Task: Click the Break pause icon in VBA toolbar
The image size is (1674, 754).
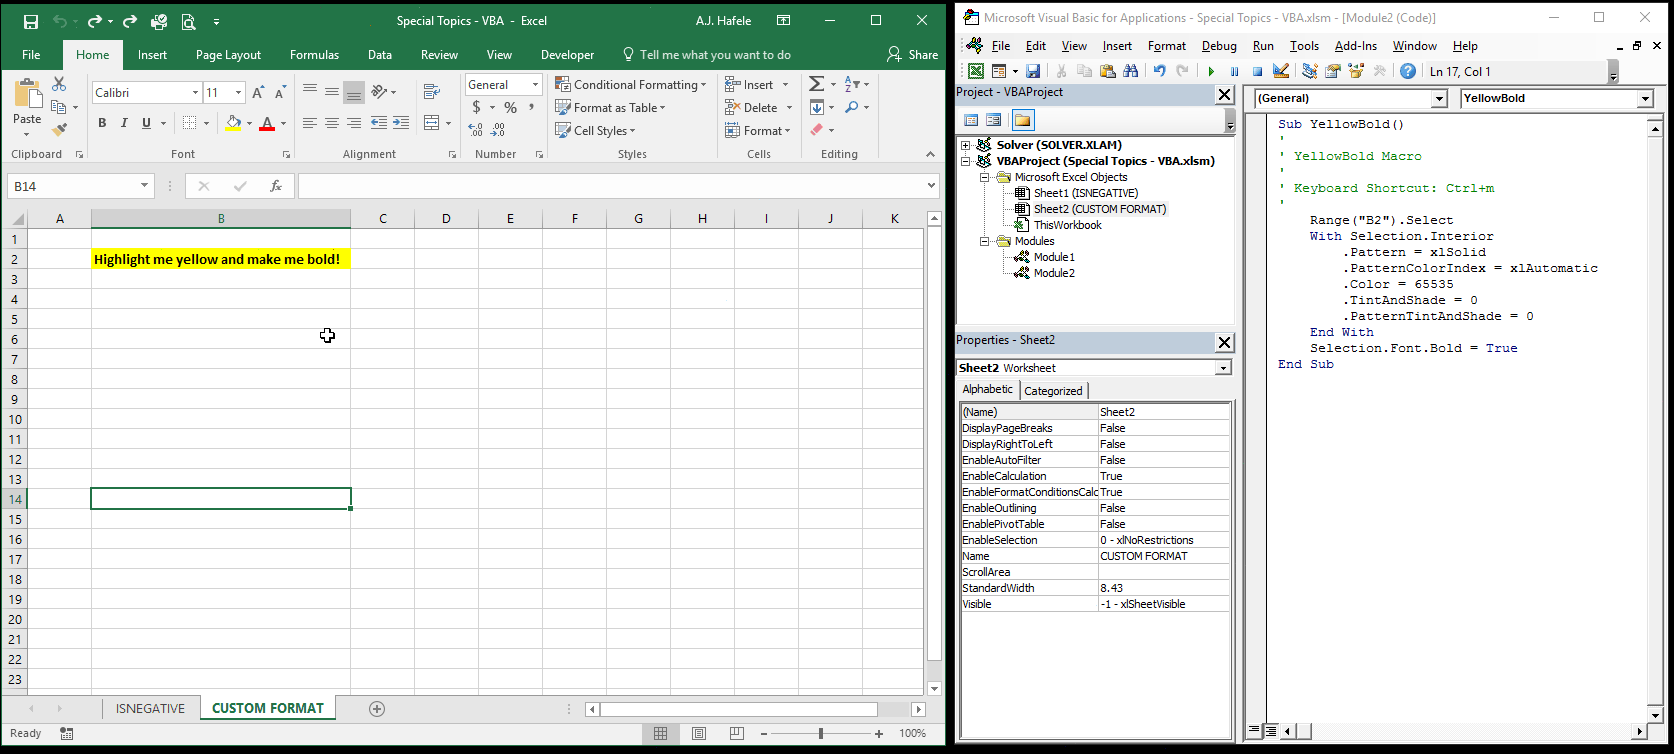Action: [1234, 72]
